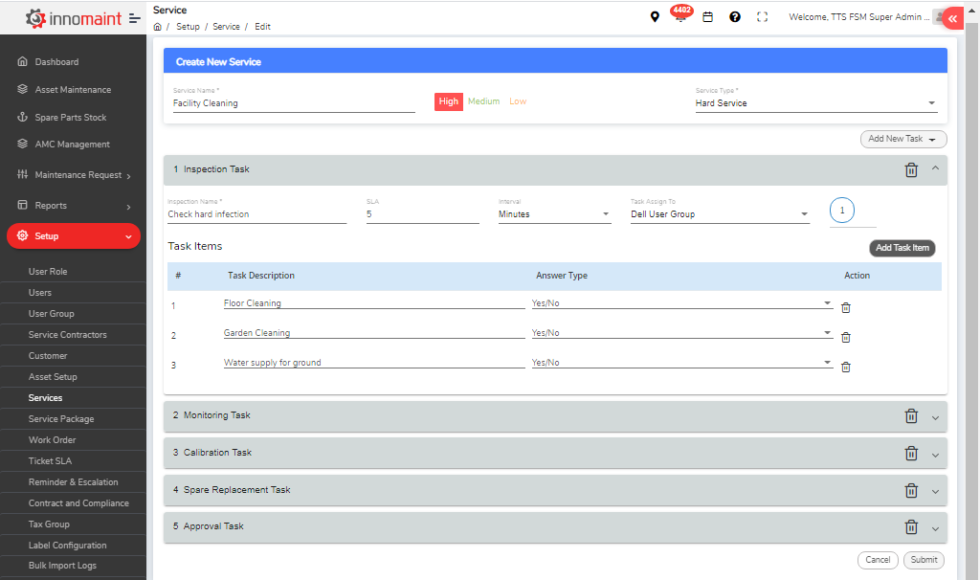Navigate to Services in the sidebar menu

(45, 397)
